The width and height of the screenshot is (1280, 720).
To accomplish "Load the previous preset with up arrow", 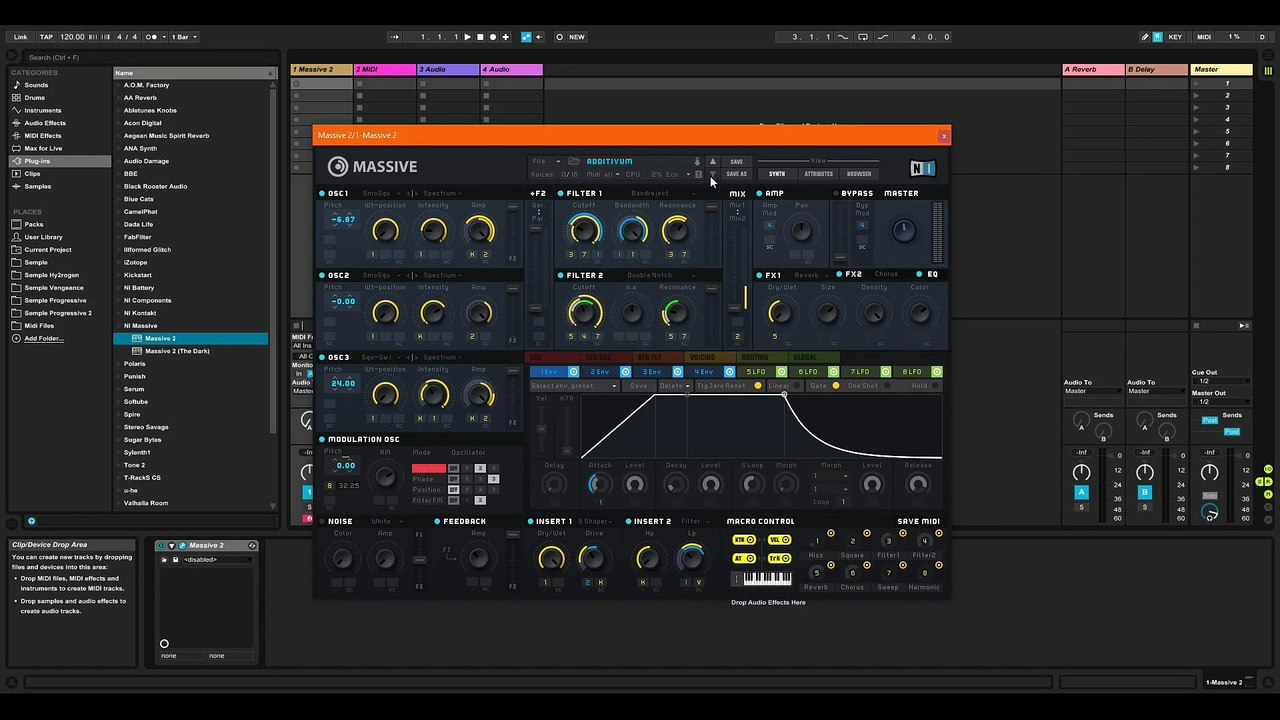I will (x=713, y=161).
